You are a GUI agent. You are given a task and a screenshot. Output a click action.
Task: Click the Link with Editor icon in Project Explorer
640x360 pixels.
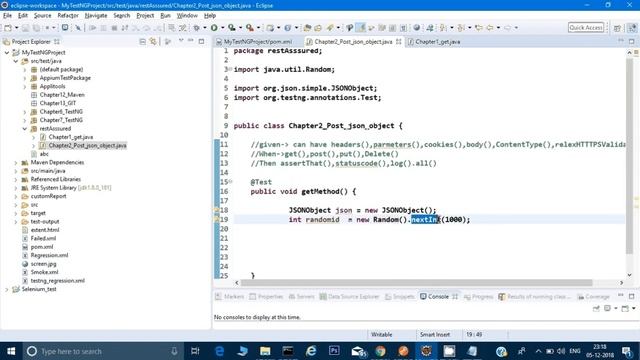[153, 41]
